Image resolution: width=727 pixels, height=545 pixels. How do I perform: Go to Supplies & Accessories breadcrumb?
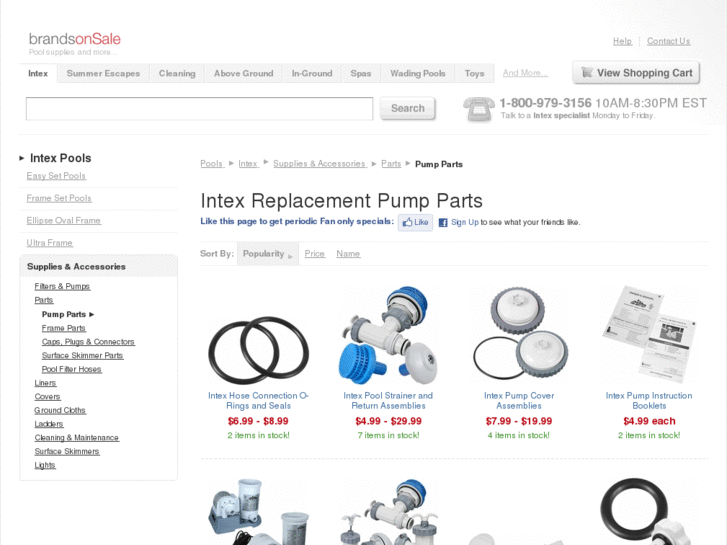tap(319, 164)
